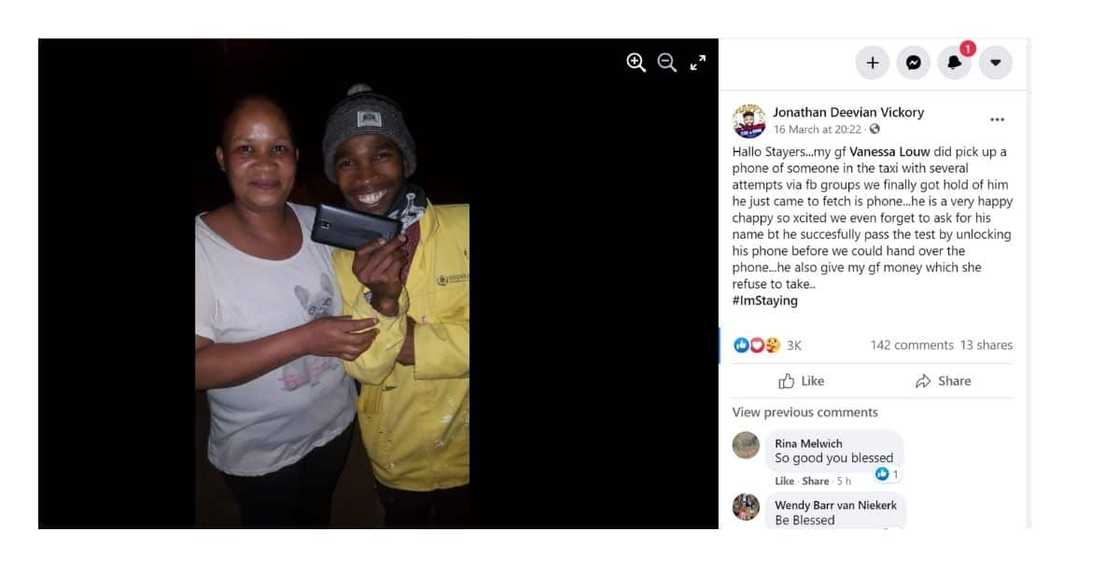Zoom in on the photo
1120x588 pixels.
(x=636, y=63)
